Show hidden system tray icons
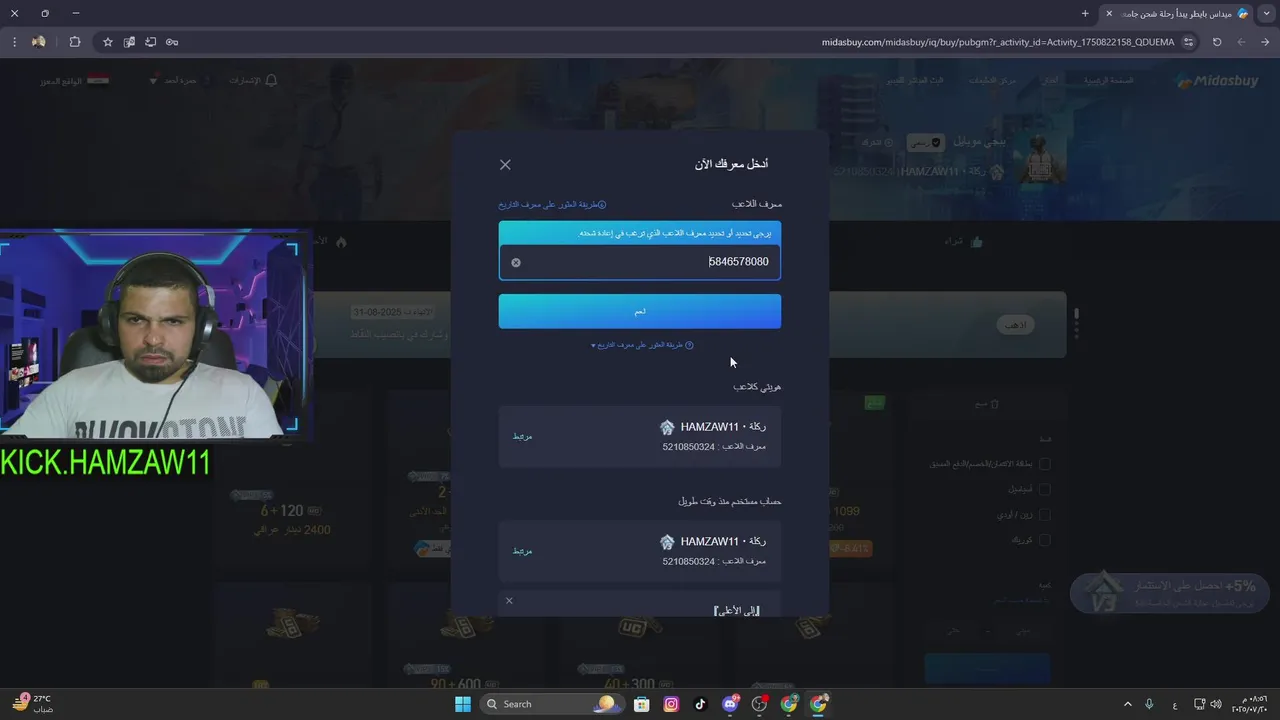 (x=1128, y=704)
